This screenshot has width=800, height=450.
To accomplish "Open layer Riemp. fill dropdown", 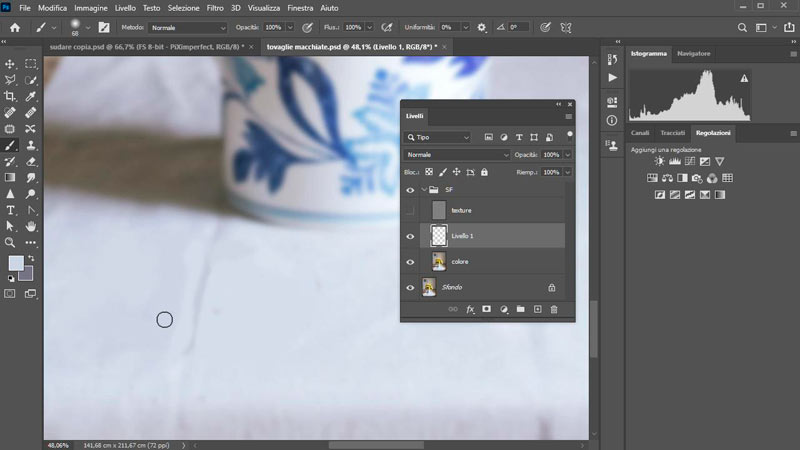I will [567, 172].
